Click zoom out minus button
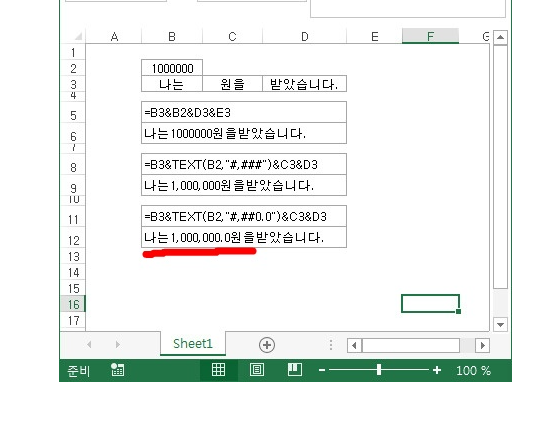Screen dimensions: 548x424 coord(322,370)
